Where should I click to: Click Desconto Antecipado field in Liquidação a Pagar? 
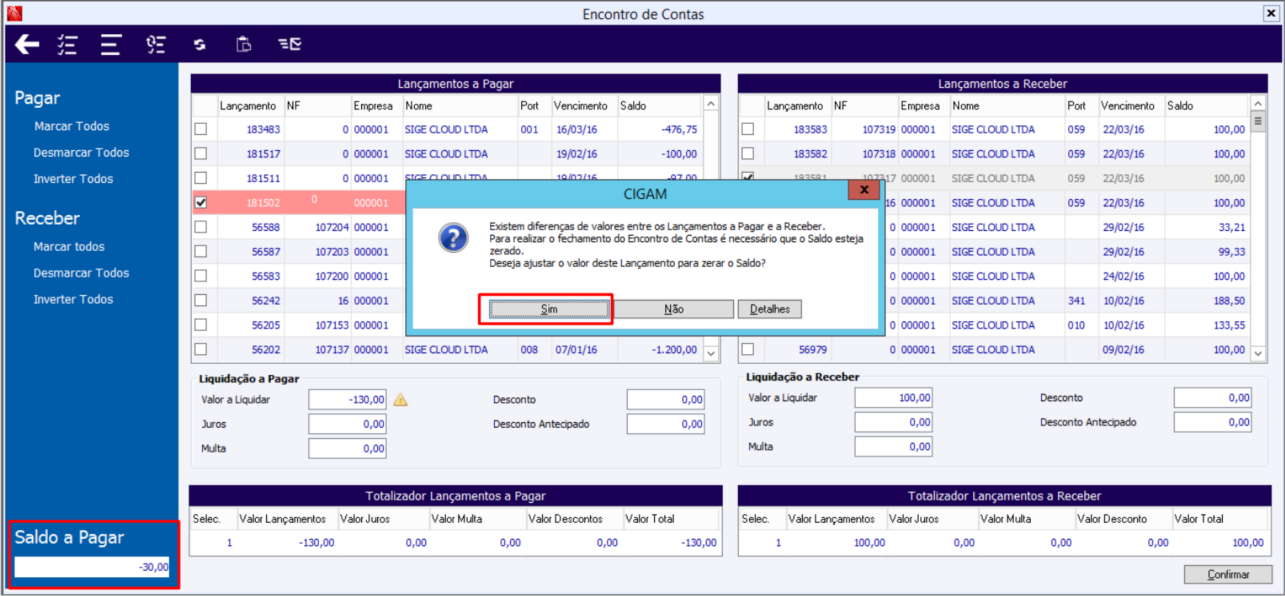[x=666, y=424]
